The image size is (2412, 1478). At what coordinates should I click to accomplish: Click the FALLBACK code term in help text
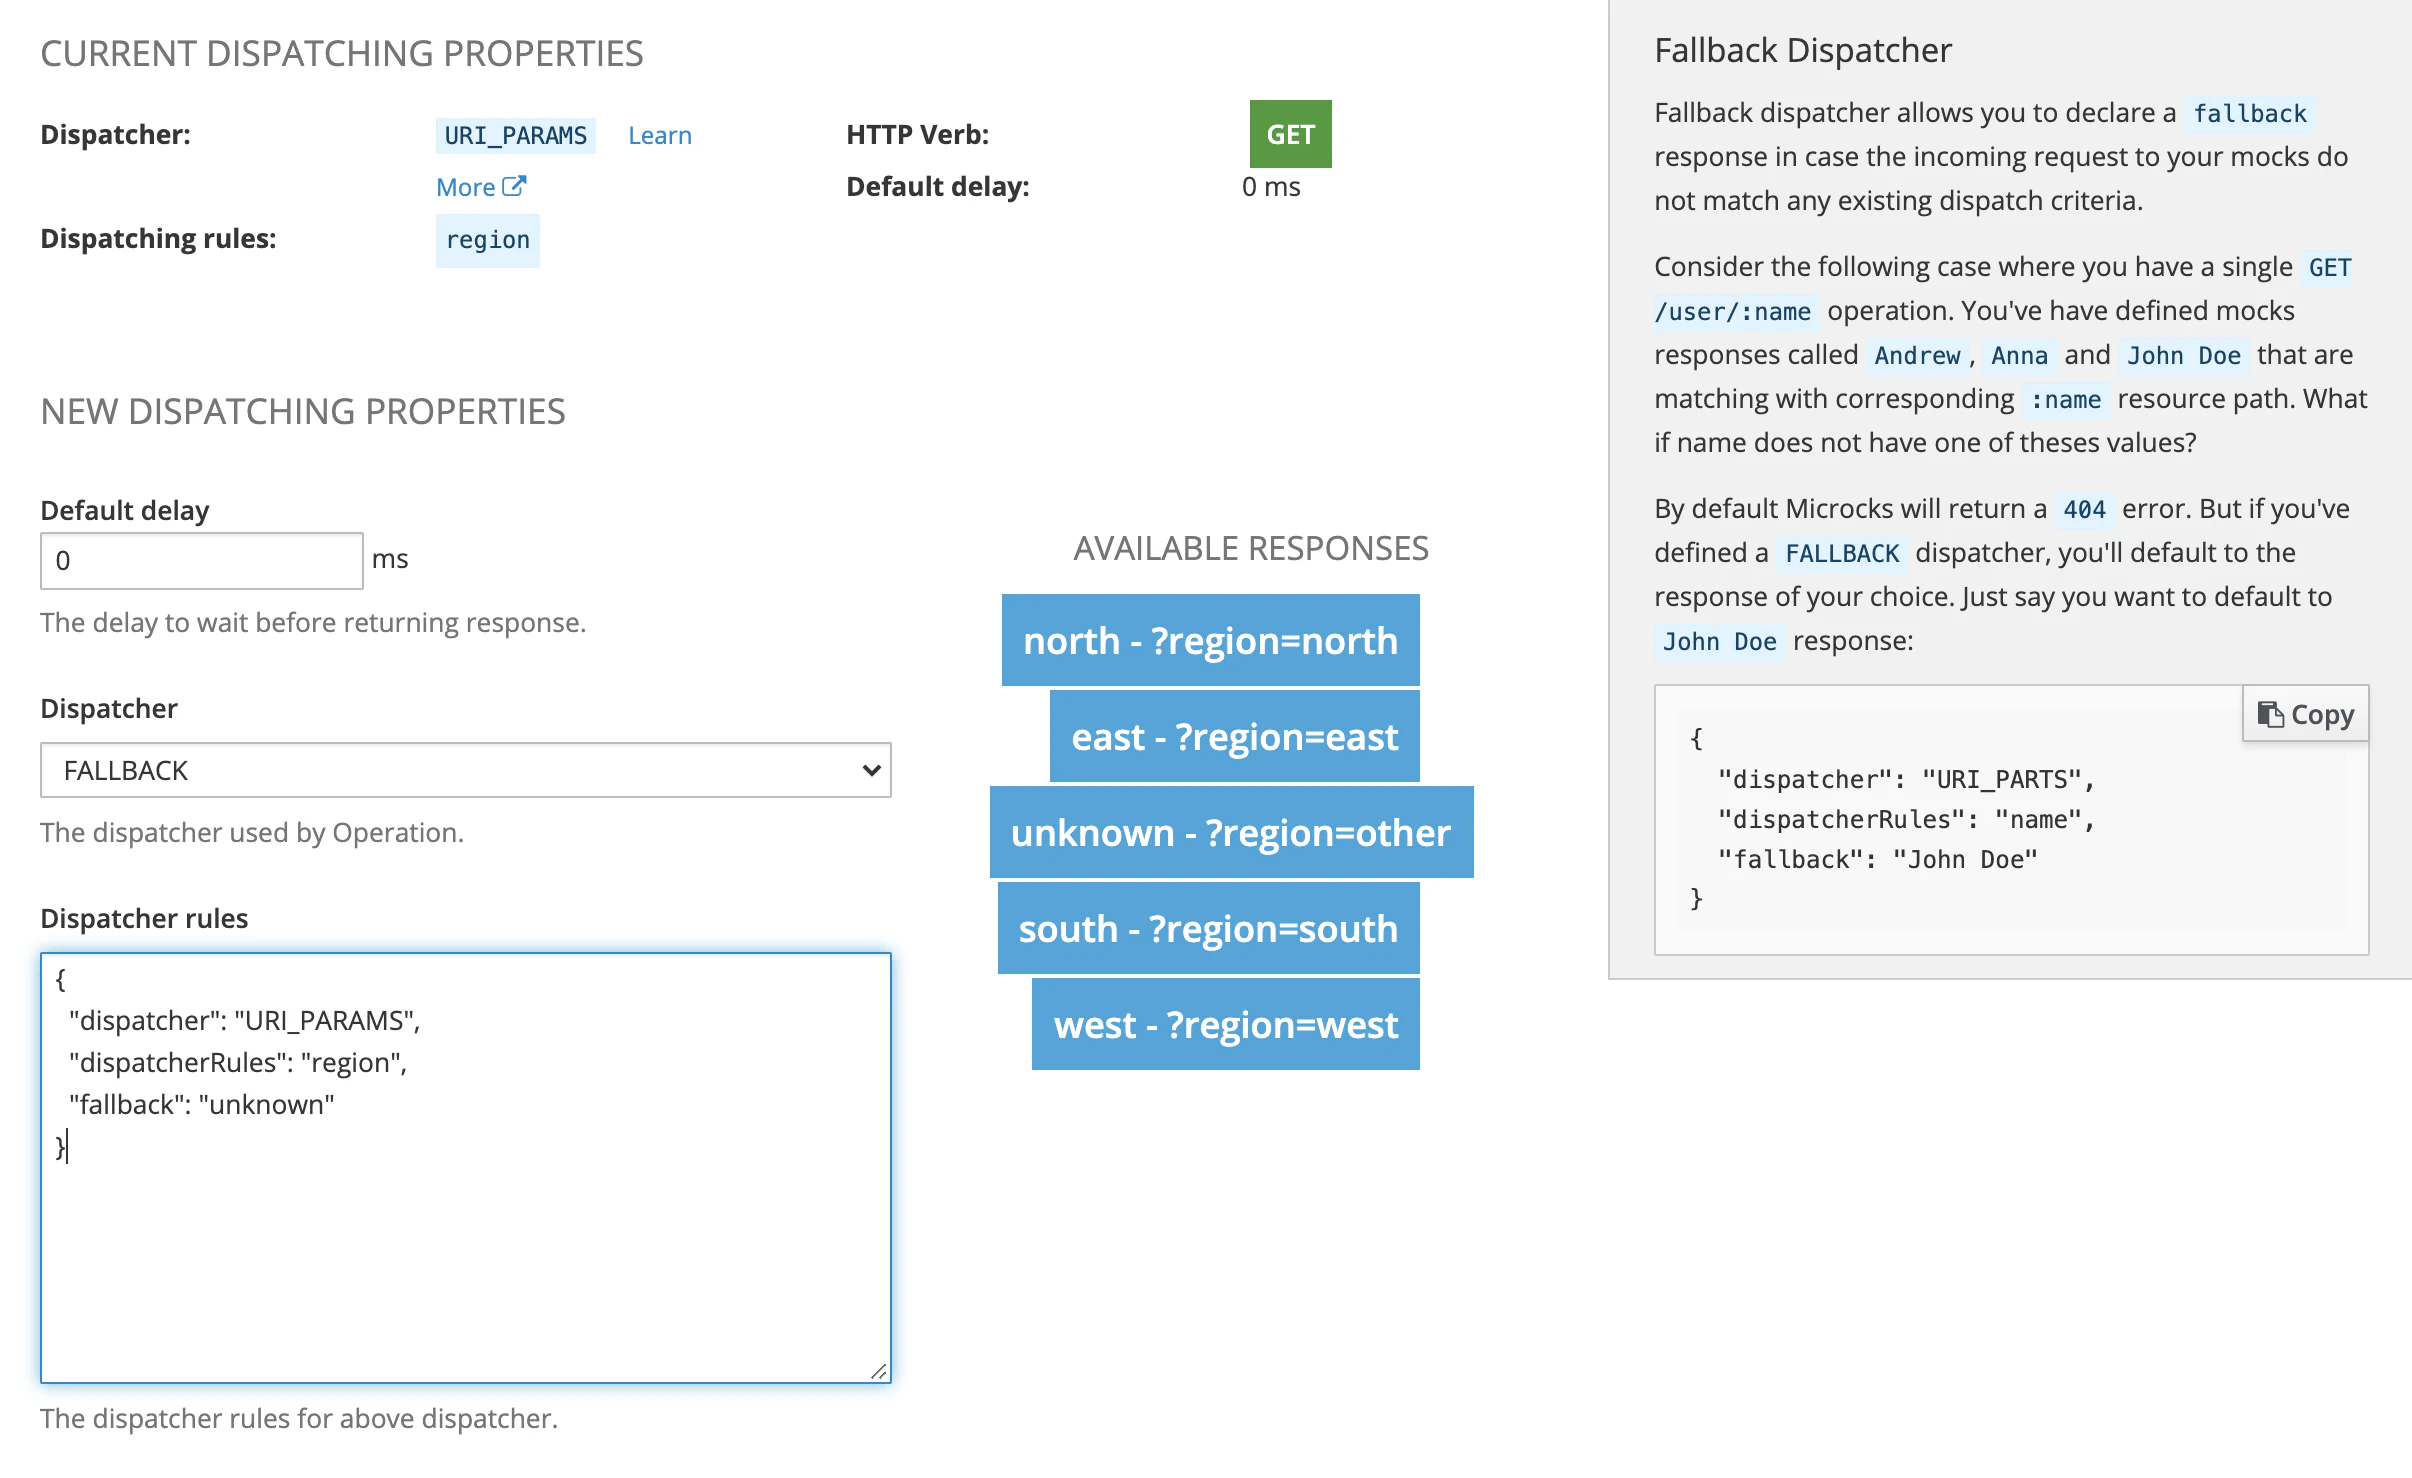(x=1841, y=553)
